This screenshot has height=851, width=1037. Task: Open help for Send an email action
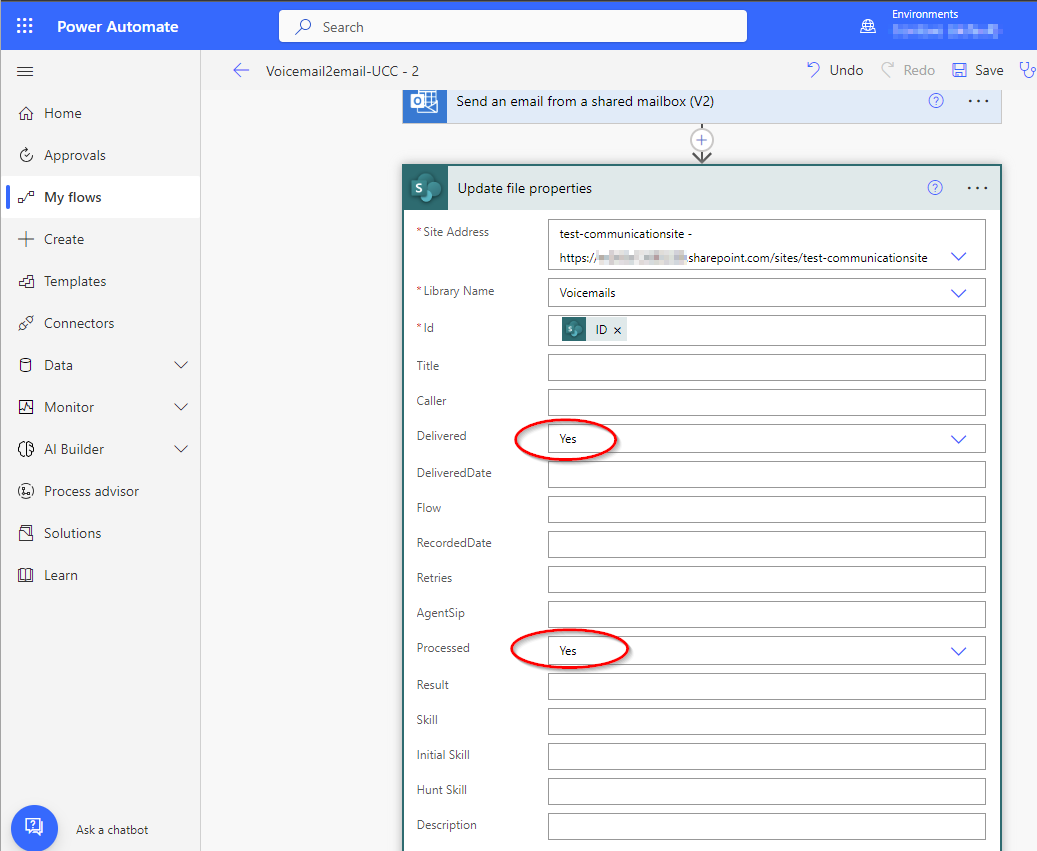[936, 101]
